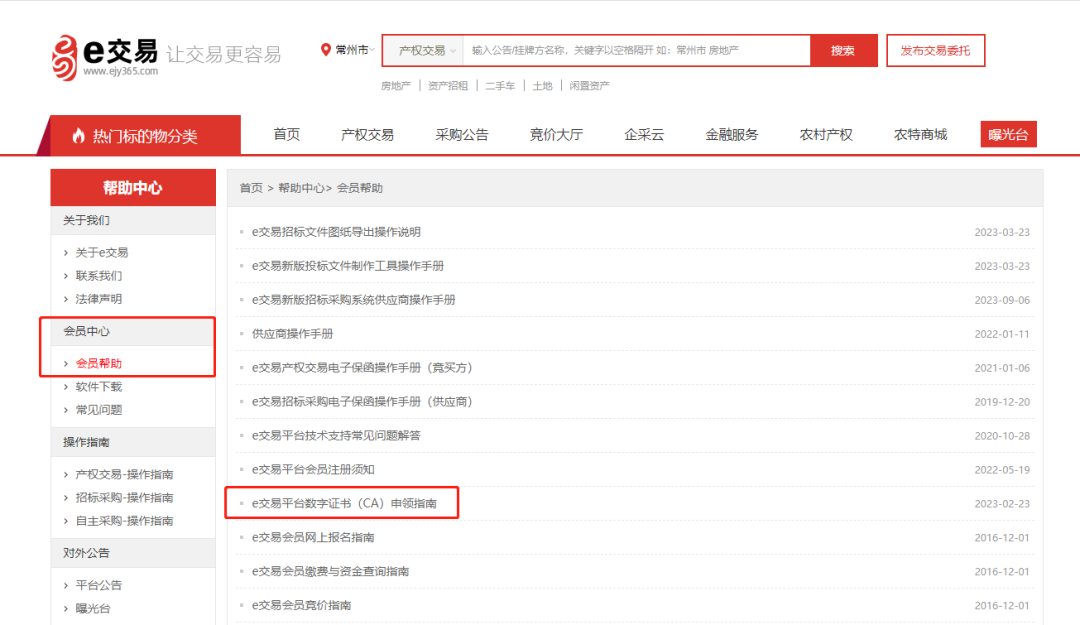Screen dimensions: 1080x625
Task: Click the flame icon on 热门标的物分类
Action: [79, 136]
